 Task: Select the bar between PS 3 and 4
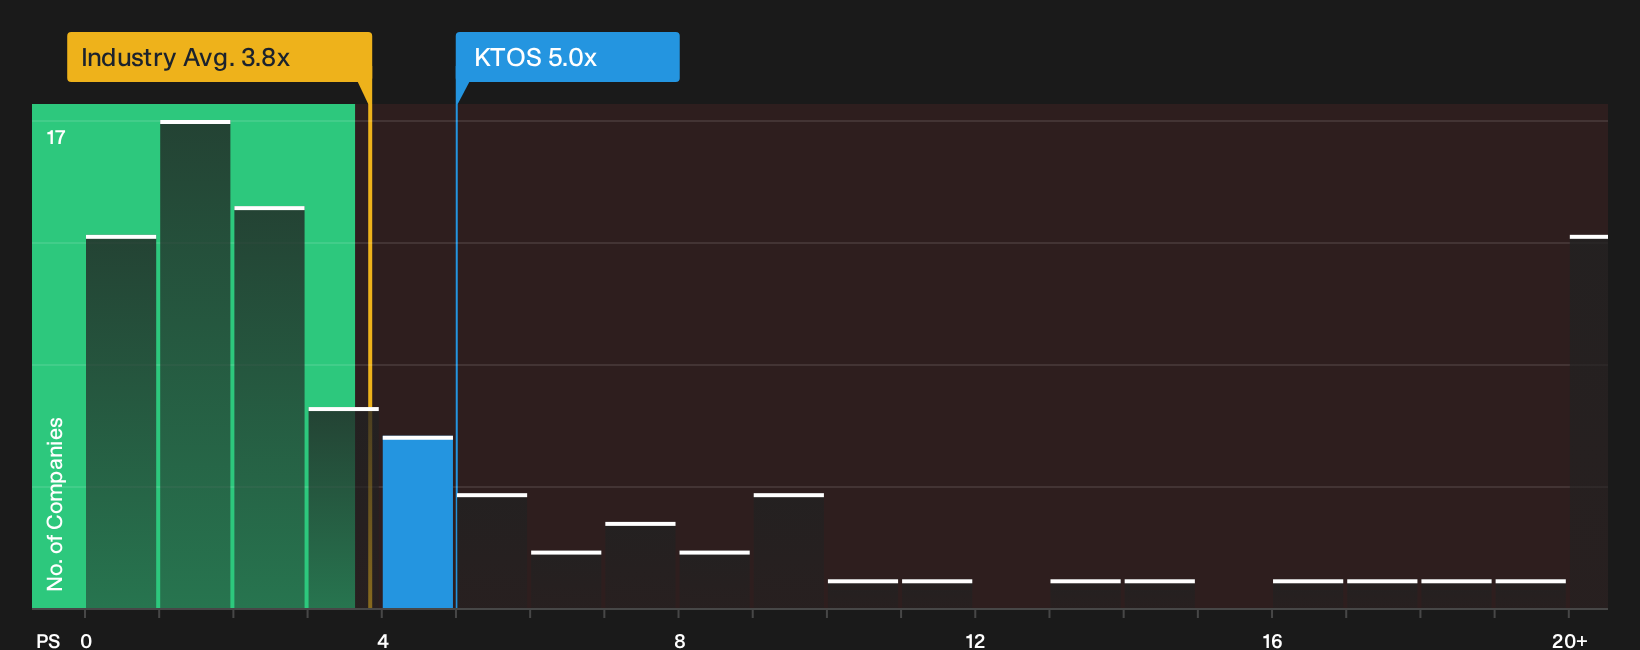click(343, 508)
